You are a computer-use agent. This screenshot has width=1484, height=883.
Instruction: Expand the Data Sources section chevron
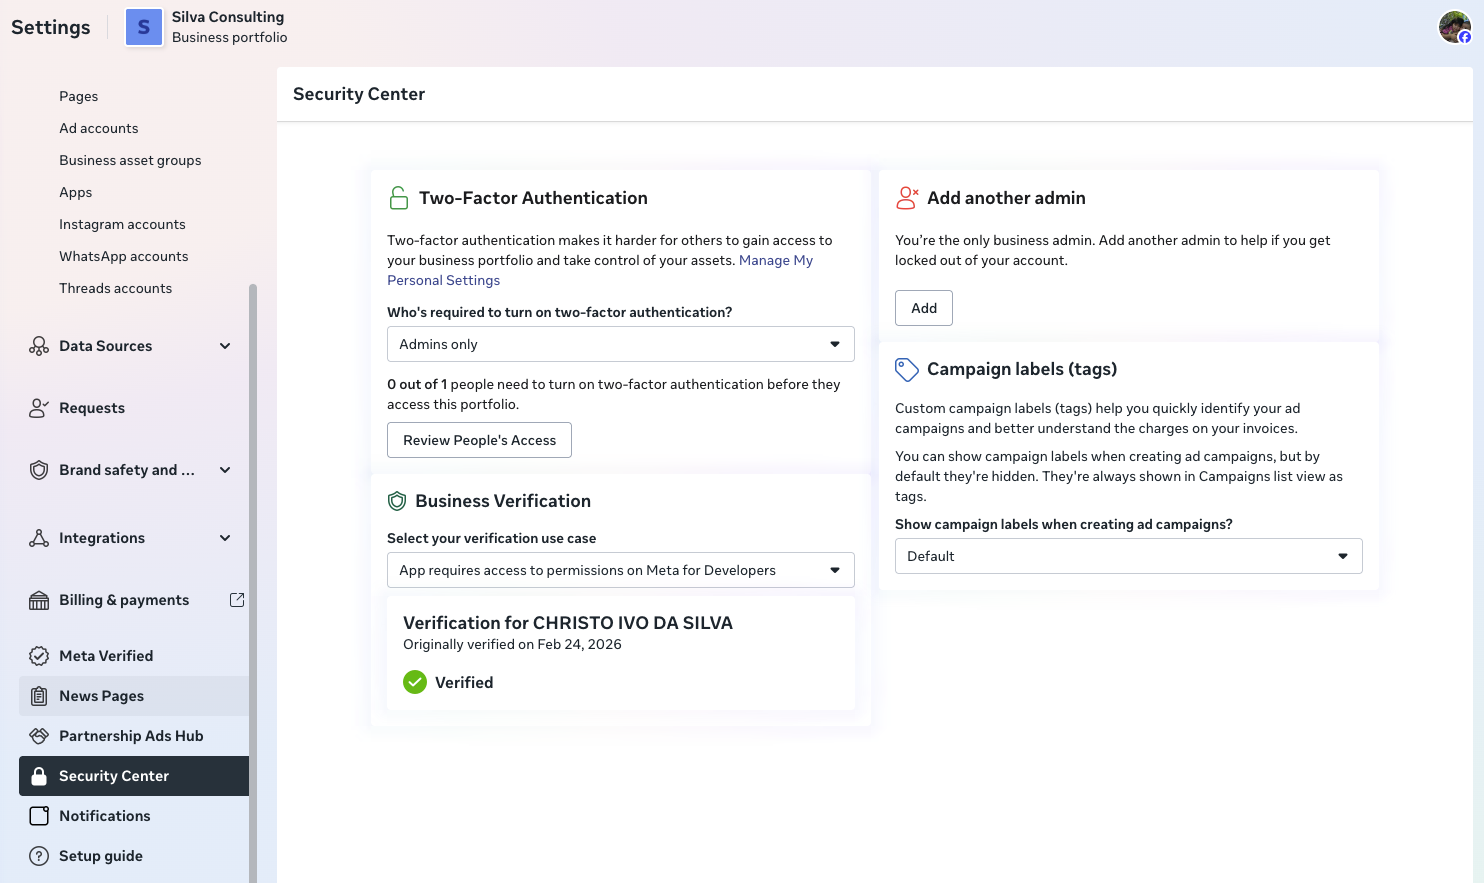(x=225, y=346)
